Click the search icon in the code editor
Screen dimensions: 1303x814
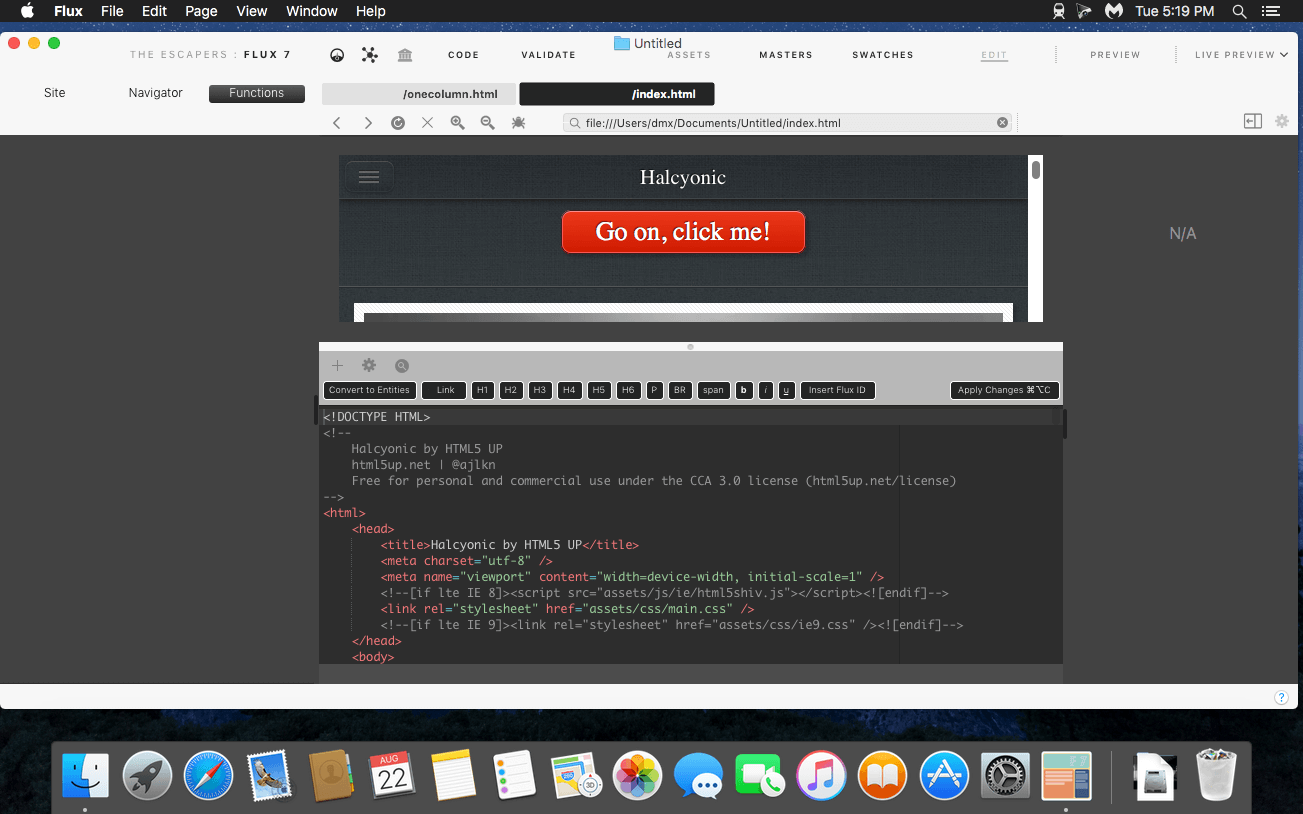pyautogui.click(x=402, y=366)
